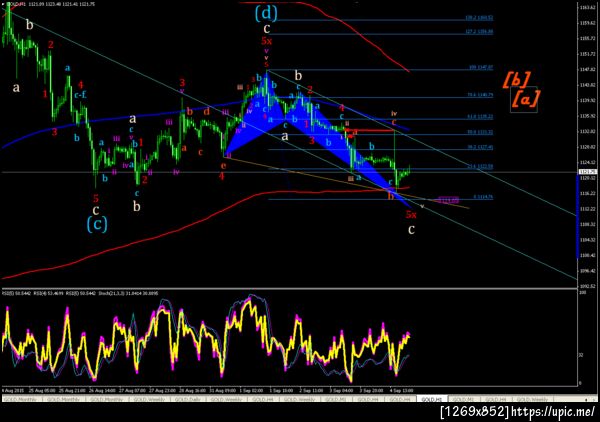Select the 61.8 Fibonacci level label

pos(480,116)
